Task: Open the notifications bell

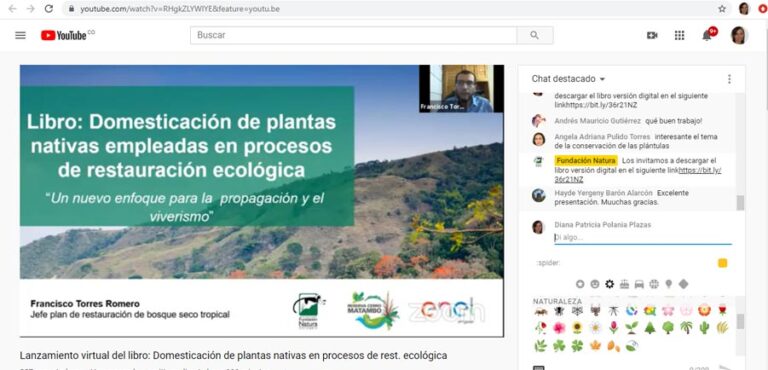Action: tap(707, 35)
